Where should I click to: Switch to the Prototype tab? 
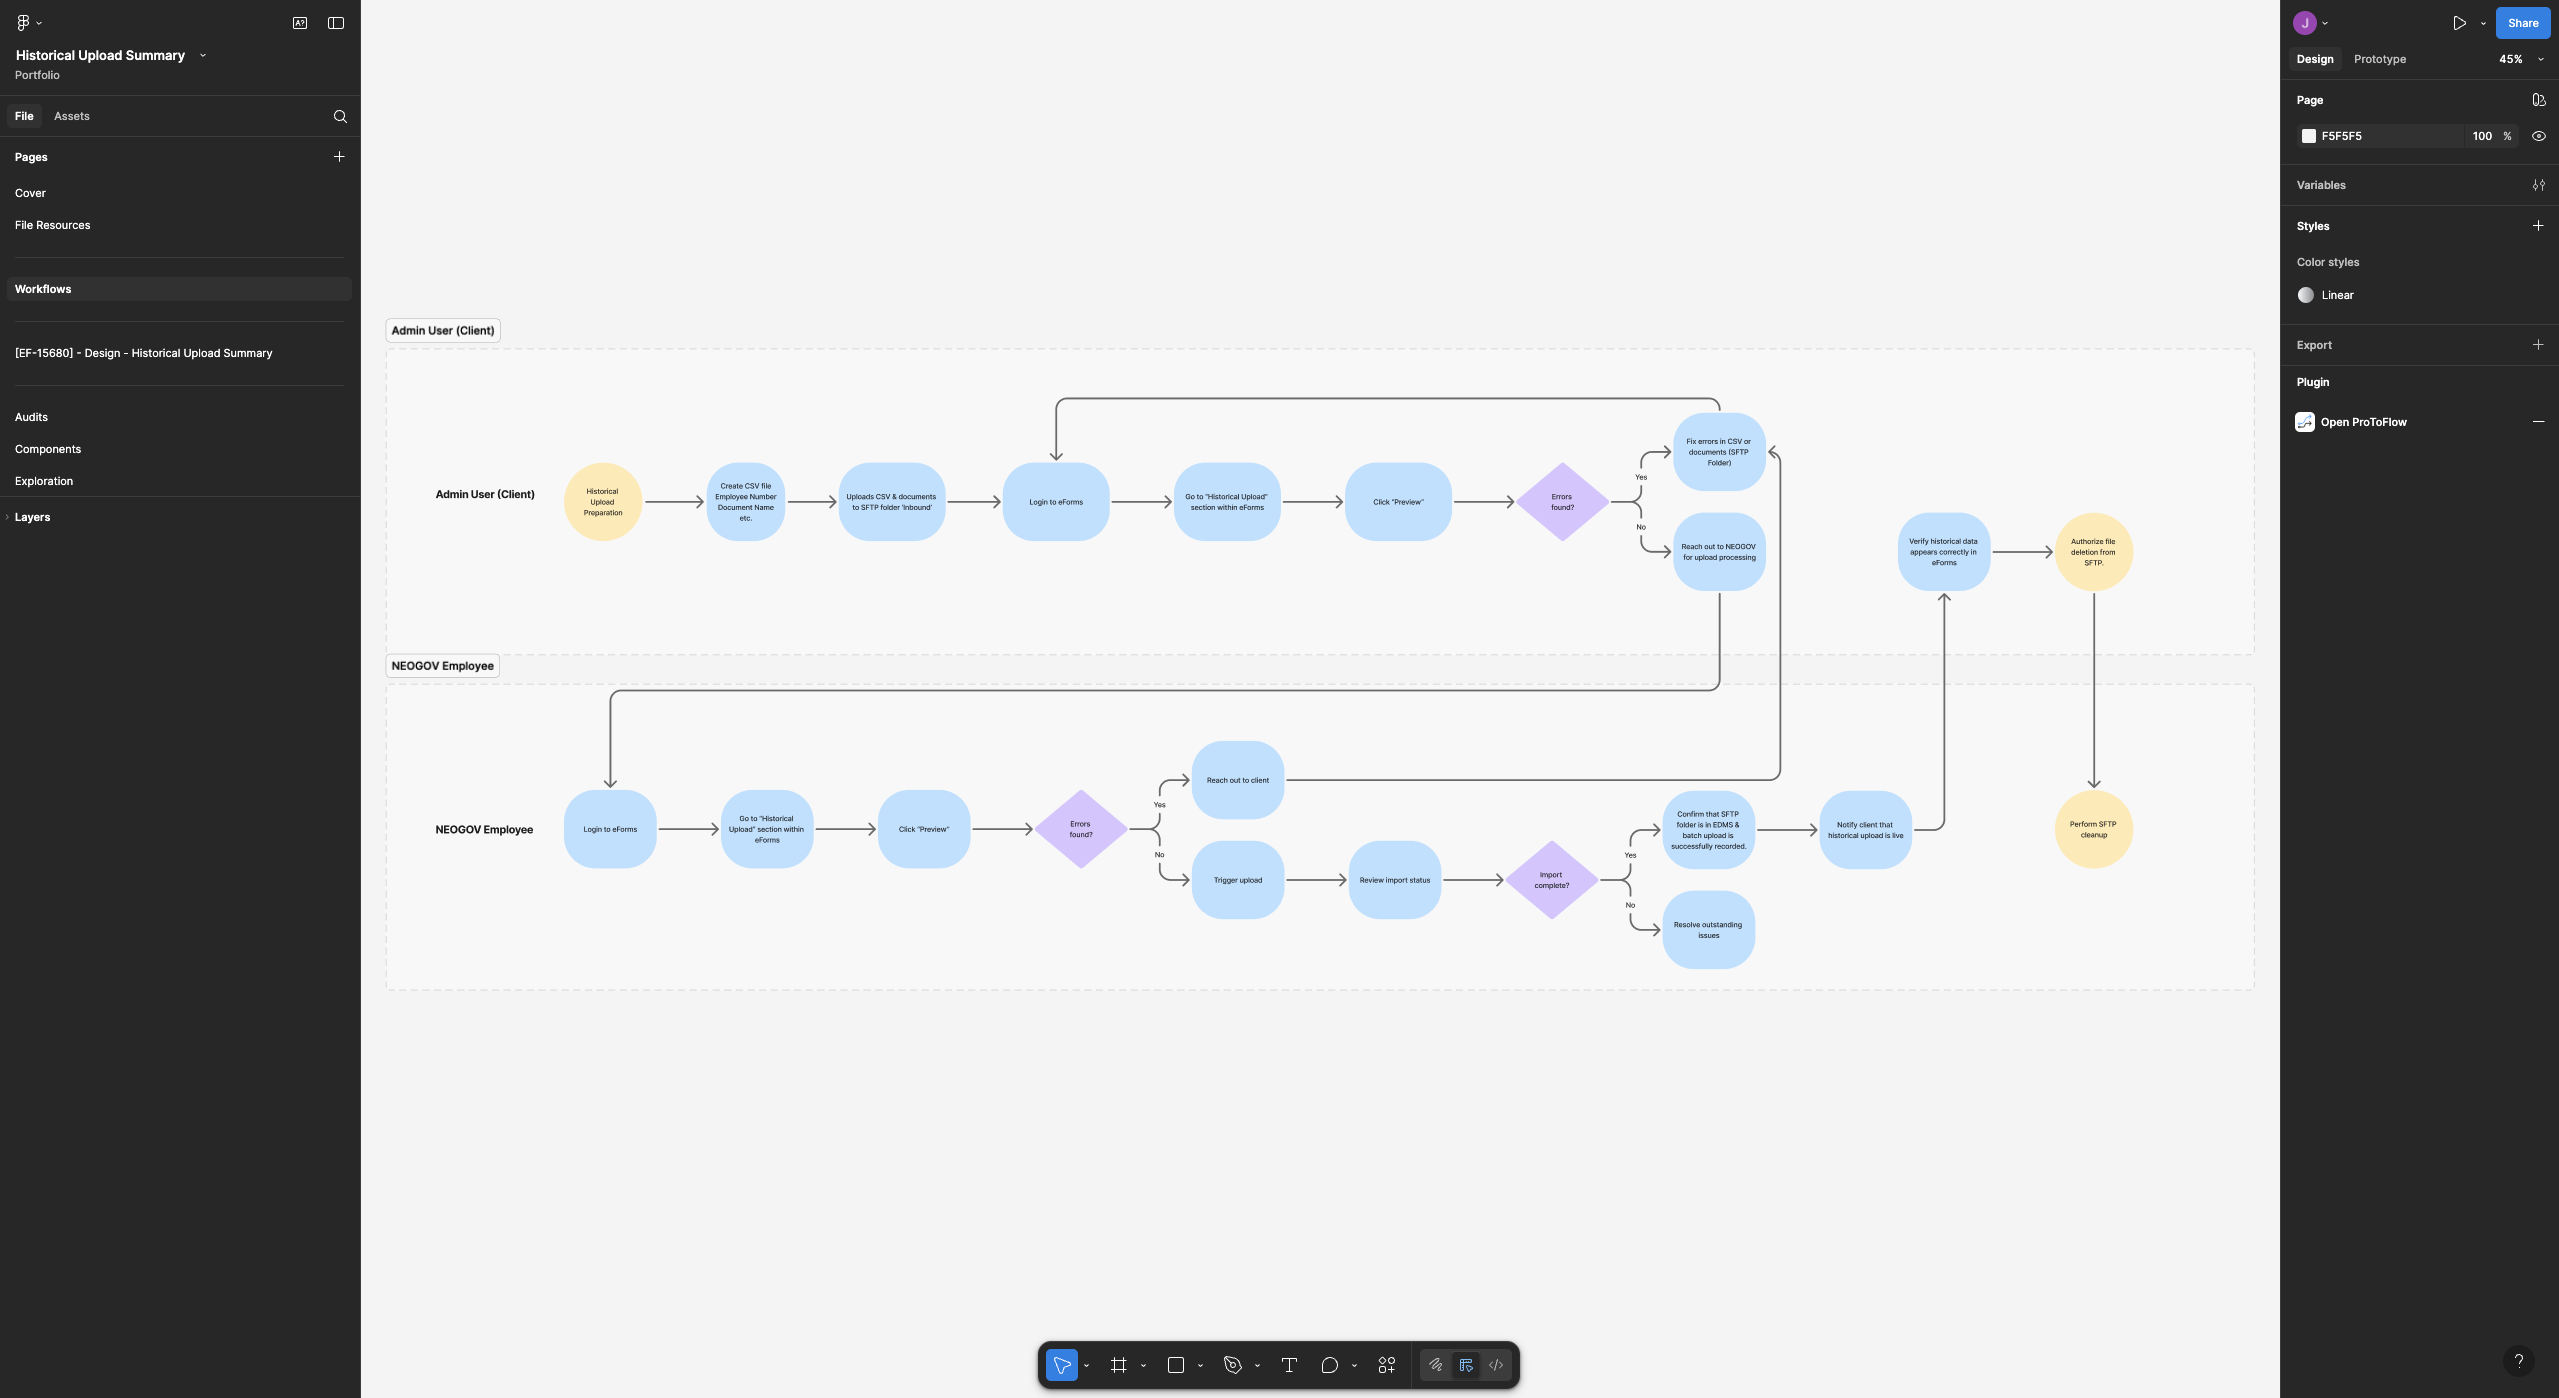(2379, 58)
